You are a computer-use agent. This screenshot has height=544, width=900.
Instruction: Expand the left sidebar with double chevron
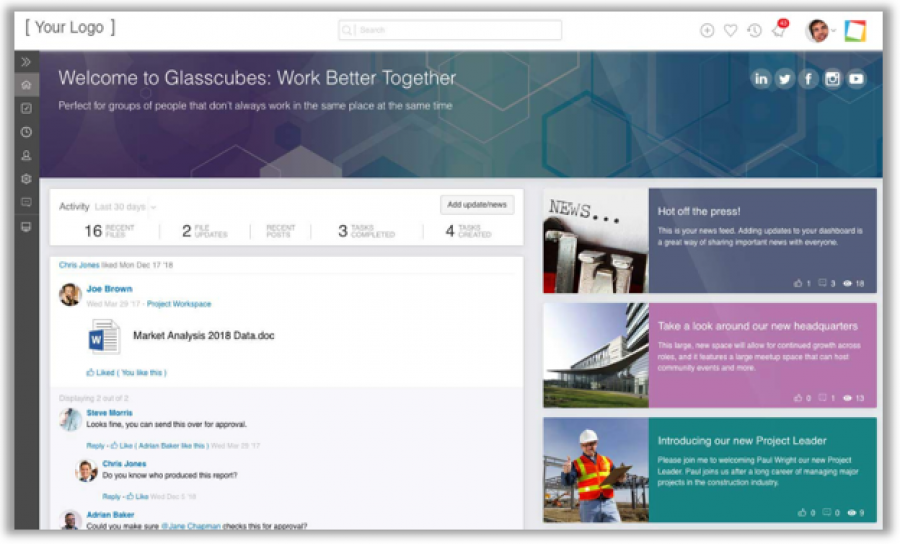click(26, 62)
